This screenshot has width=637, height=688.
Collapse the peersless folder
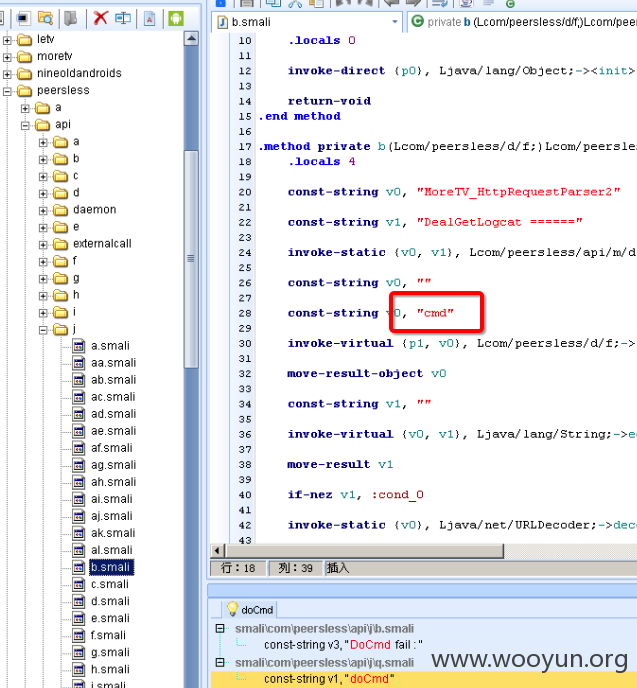(x=7, y=91)
